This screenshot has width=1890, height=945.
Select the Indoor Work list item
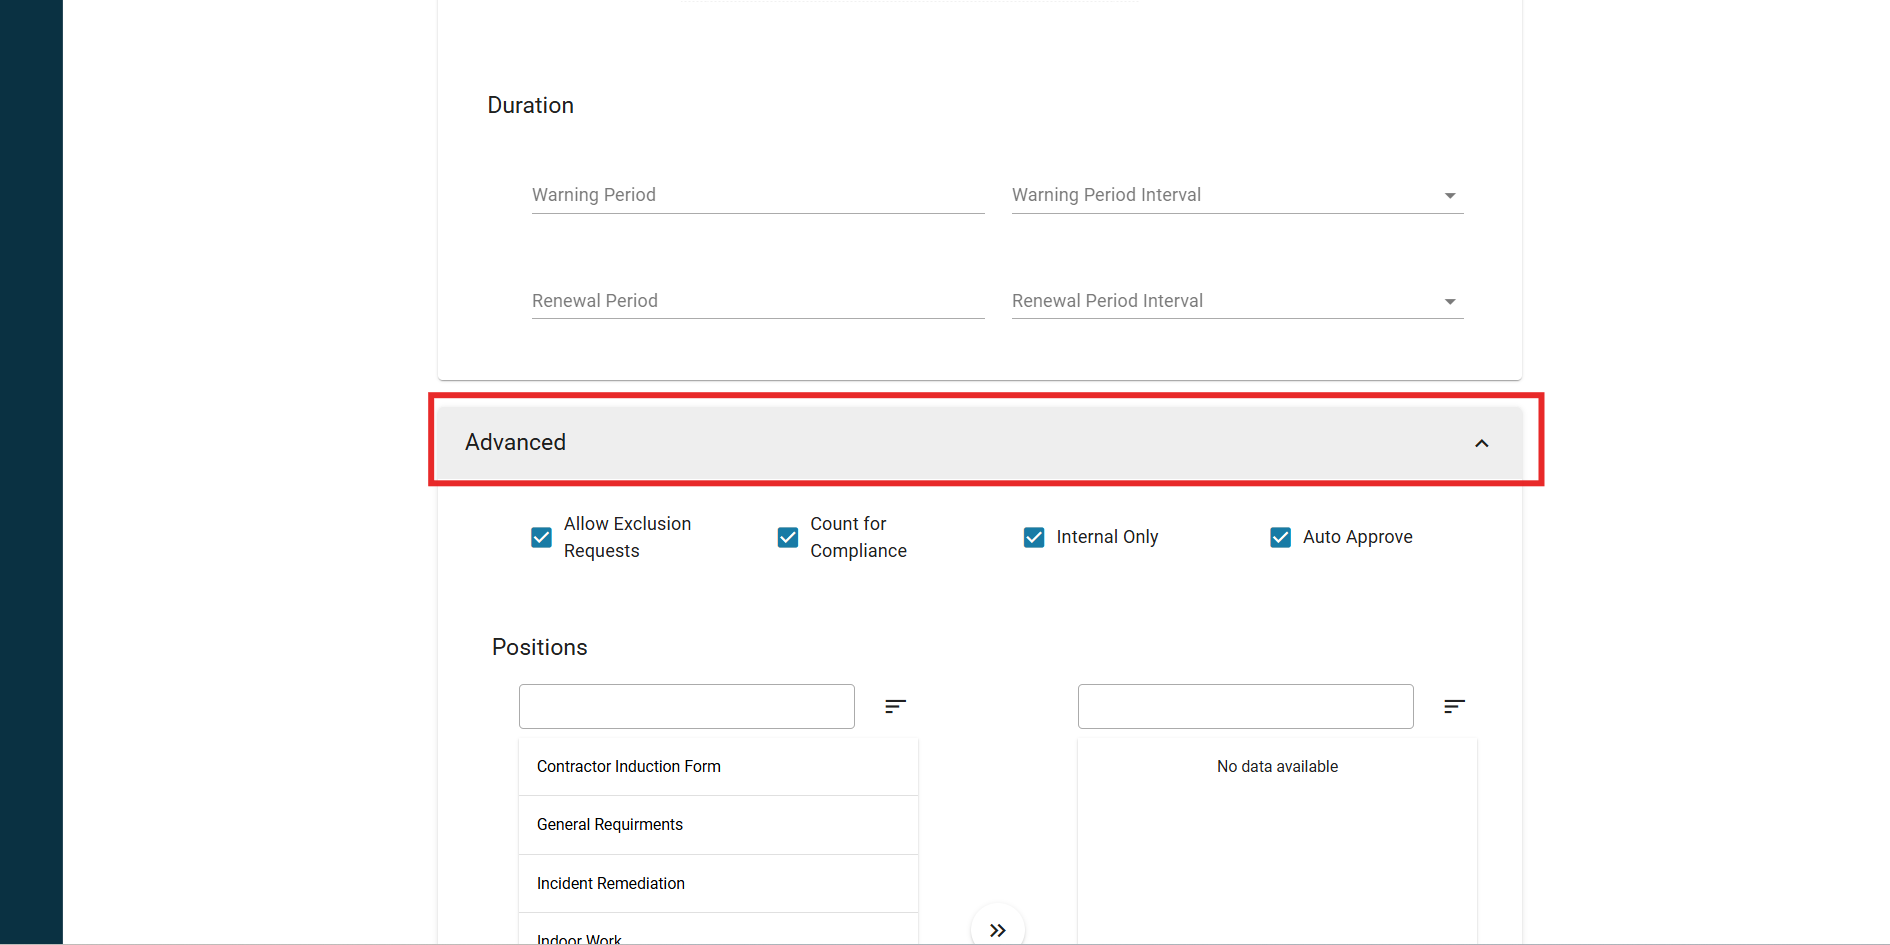pos(580,938)
